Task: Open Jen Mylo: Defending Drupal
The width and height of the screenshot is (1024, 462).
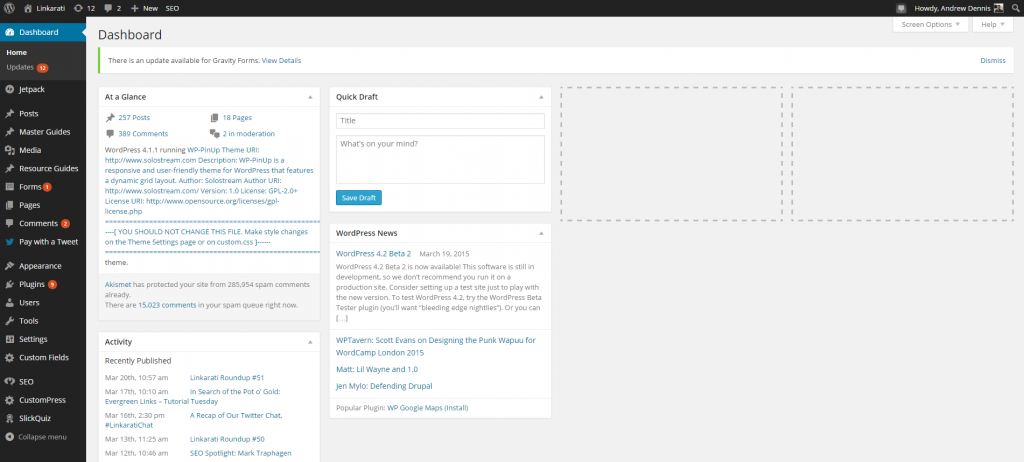Action: click(x=384, y=386)
